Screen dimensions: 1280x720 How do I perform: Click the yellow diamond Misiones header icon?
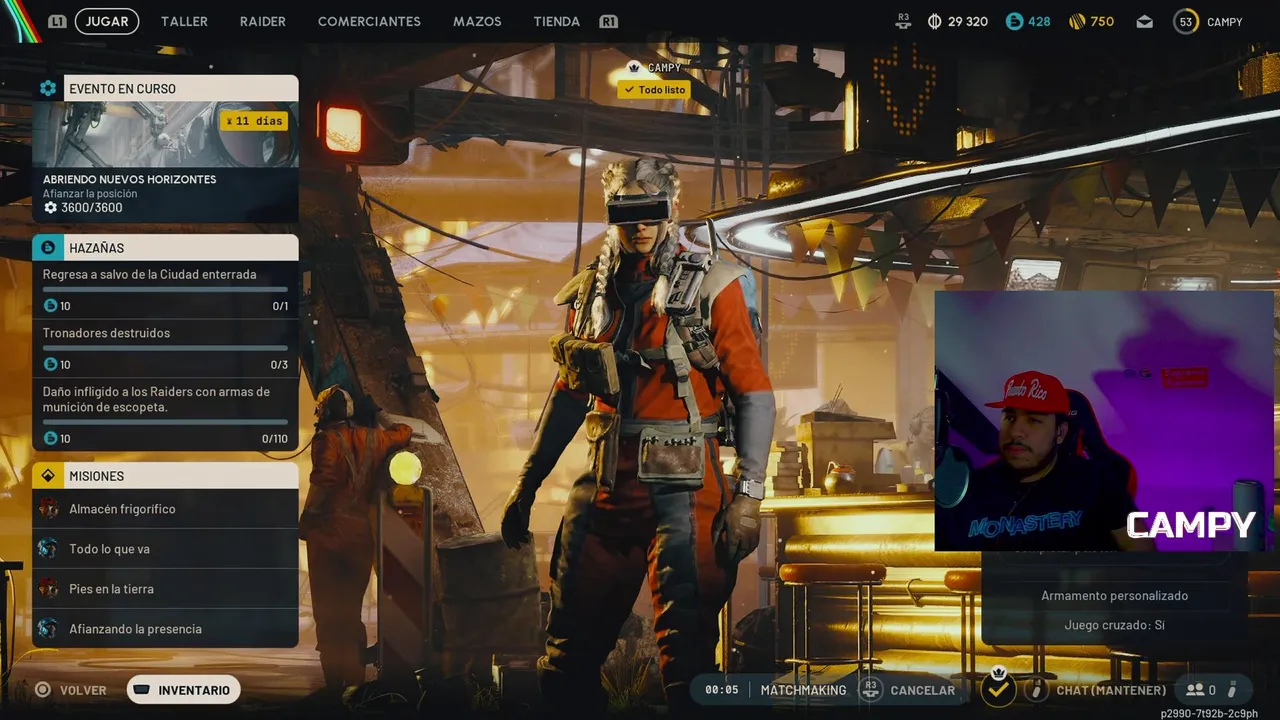coord(48,476)
